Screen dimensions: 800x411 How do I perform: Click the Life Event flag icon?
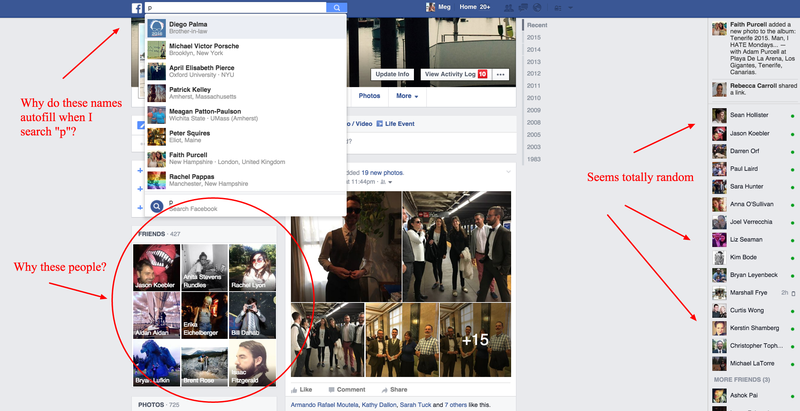tap(379, 123)
